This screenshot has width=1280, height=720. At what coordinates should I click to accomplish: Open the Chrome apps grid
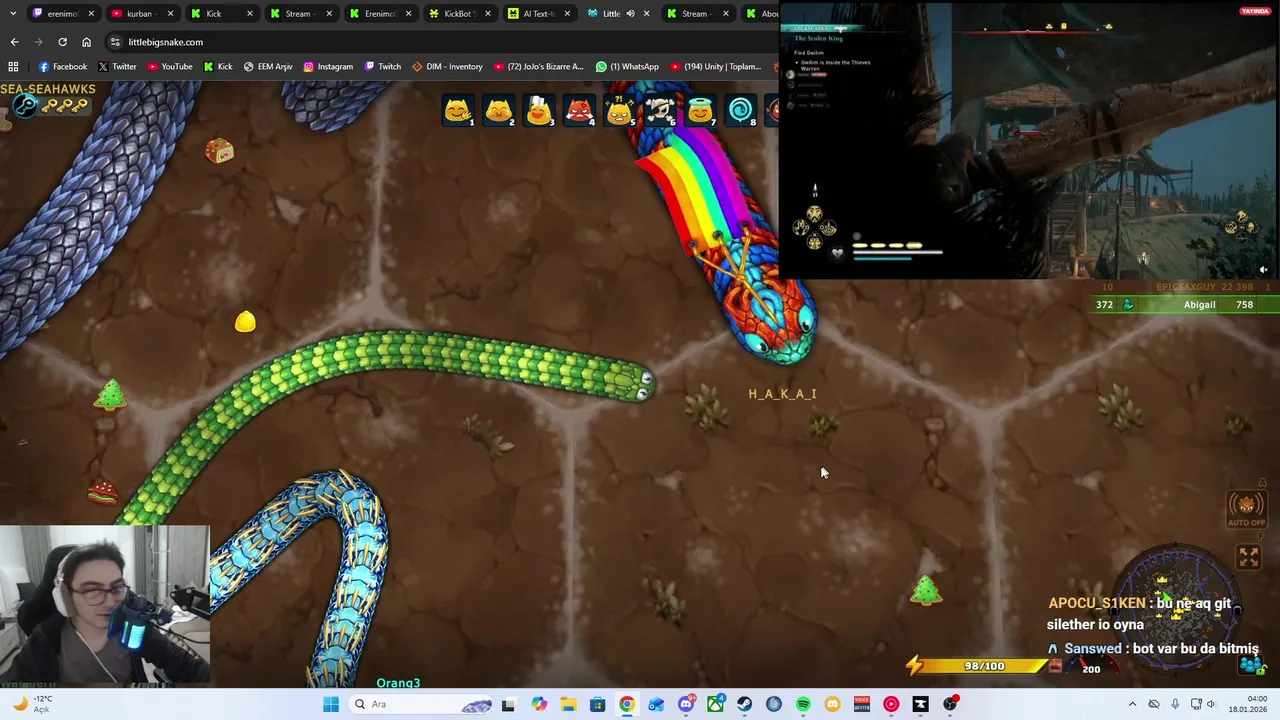(x=13, y=66)
